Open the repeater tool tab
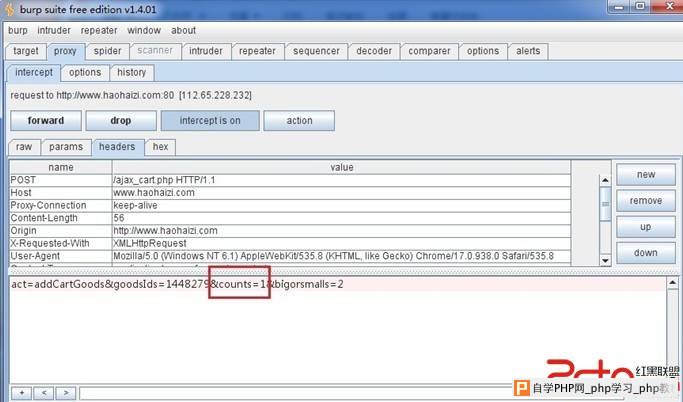 (257, 51)
